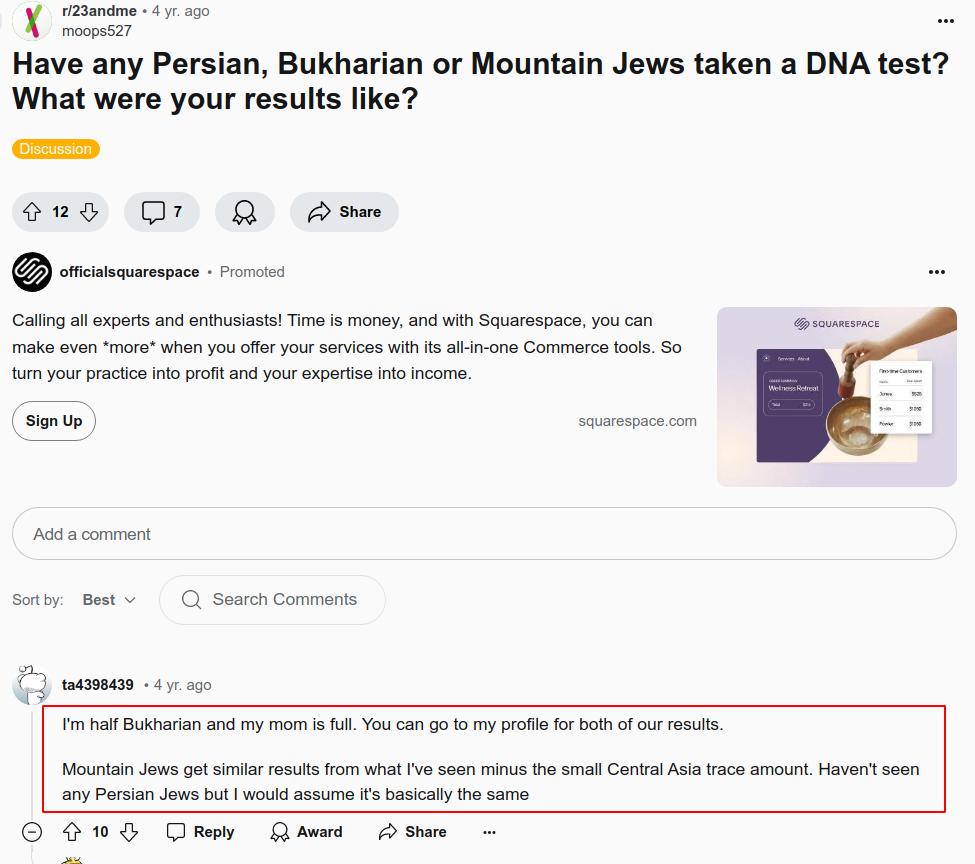Downvote ta4398439's comment

coord(128,832)
